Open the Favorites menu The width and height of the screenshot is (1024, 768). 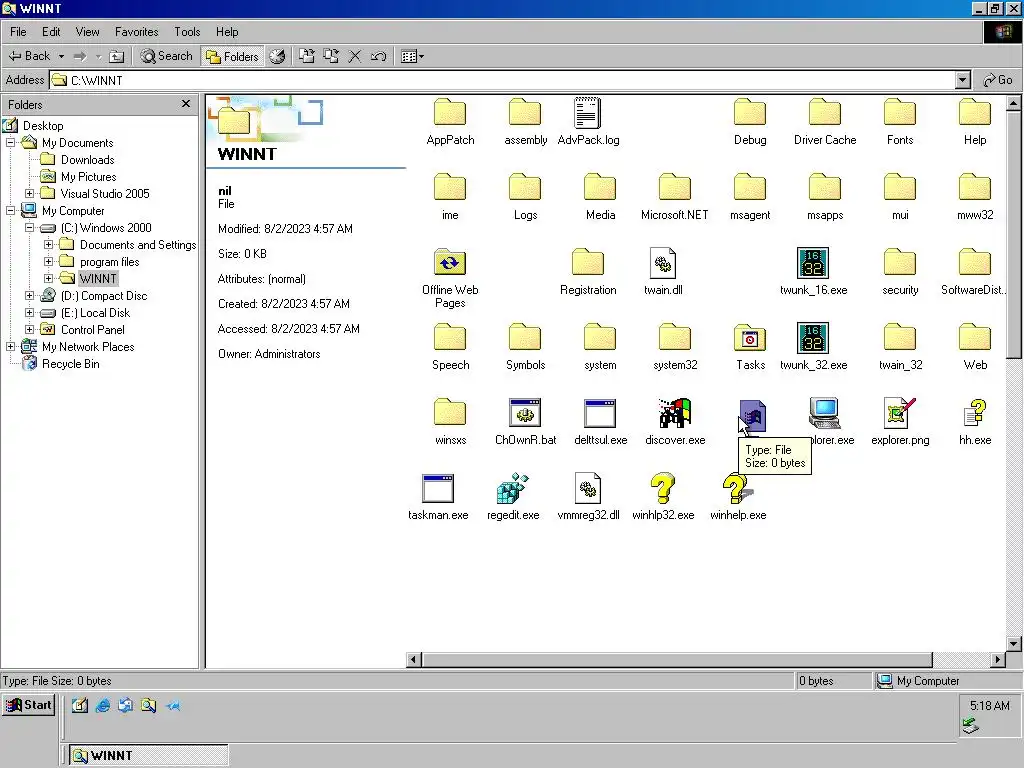coord(136,31)
